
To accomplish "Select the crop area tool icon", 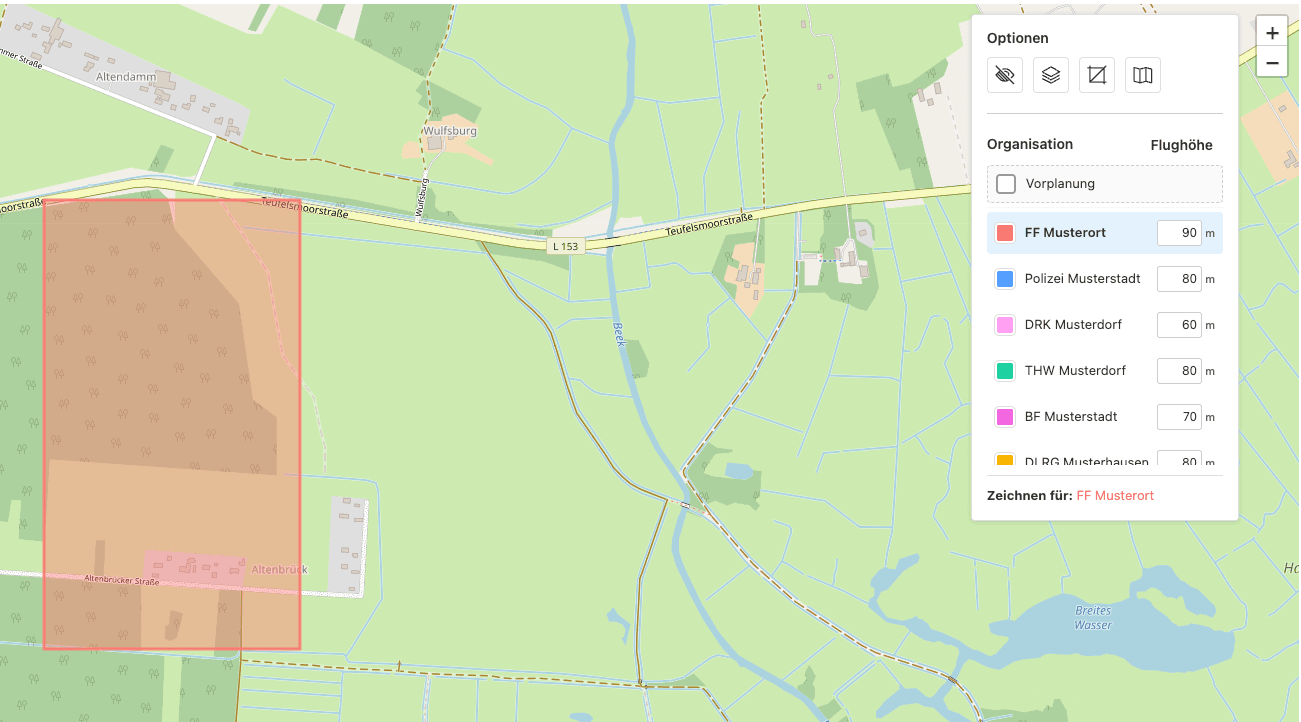I will (1097, 75).
